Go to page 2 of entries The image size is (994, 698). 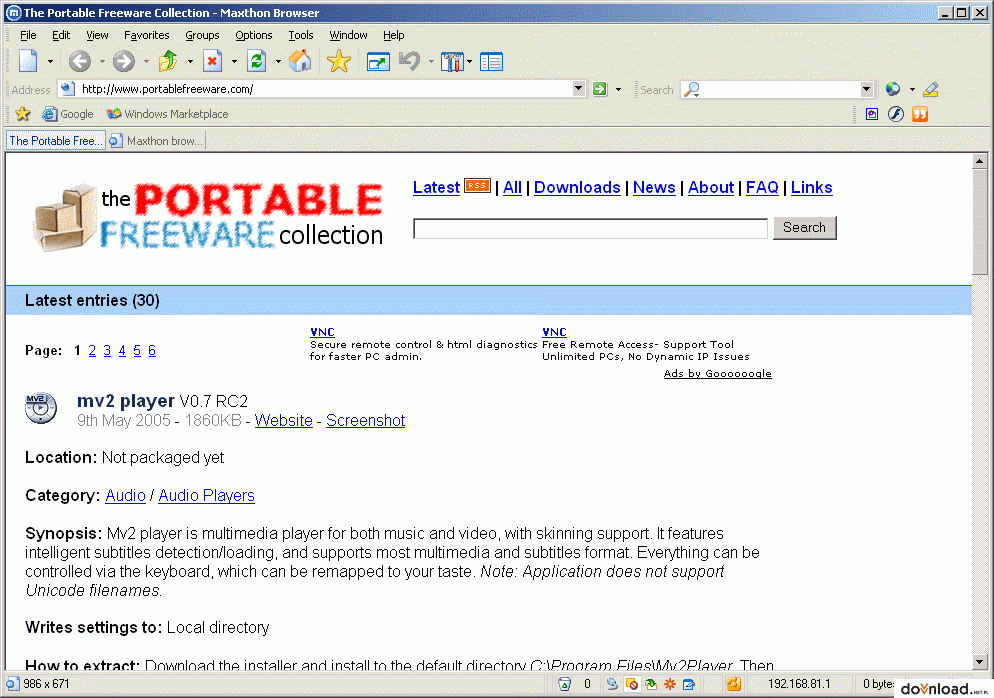pos(92,351)
